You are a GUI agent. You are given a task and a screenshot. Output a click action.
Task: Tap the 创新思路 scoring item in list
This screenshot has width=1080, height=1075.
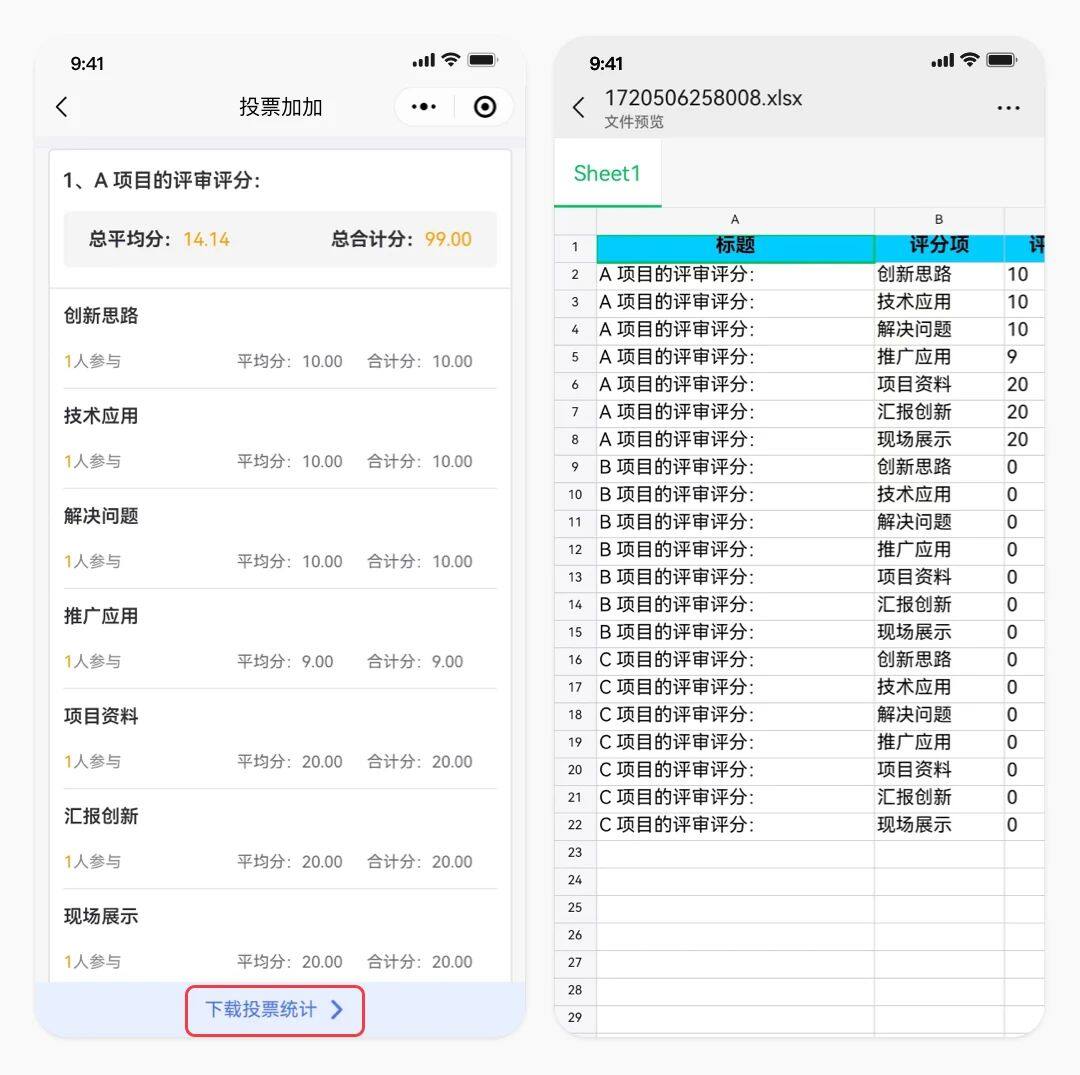[101, 316]
